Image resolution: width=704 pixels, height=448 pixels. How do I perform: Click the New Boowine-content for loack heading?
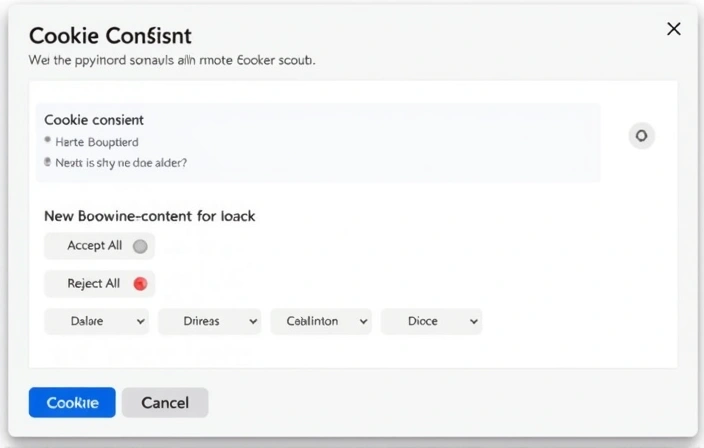pyautogui.click(x=150, y=216)
